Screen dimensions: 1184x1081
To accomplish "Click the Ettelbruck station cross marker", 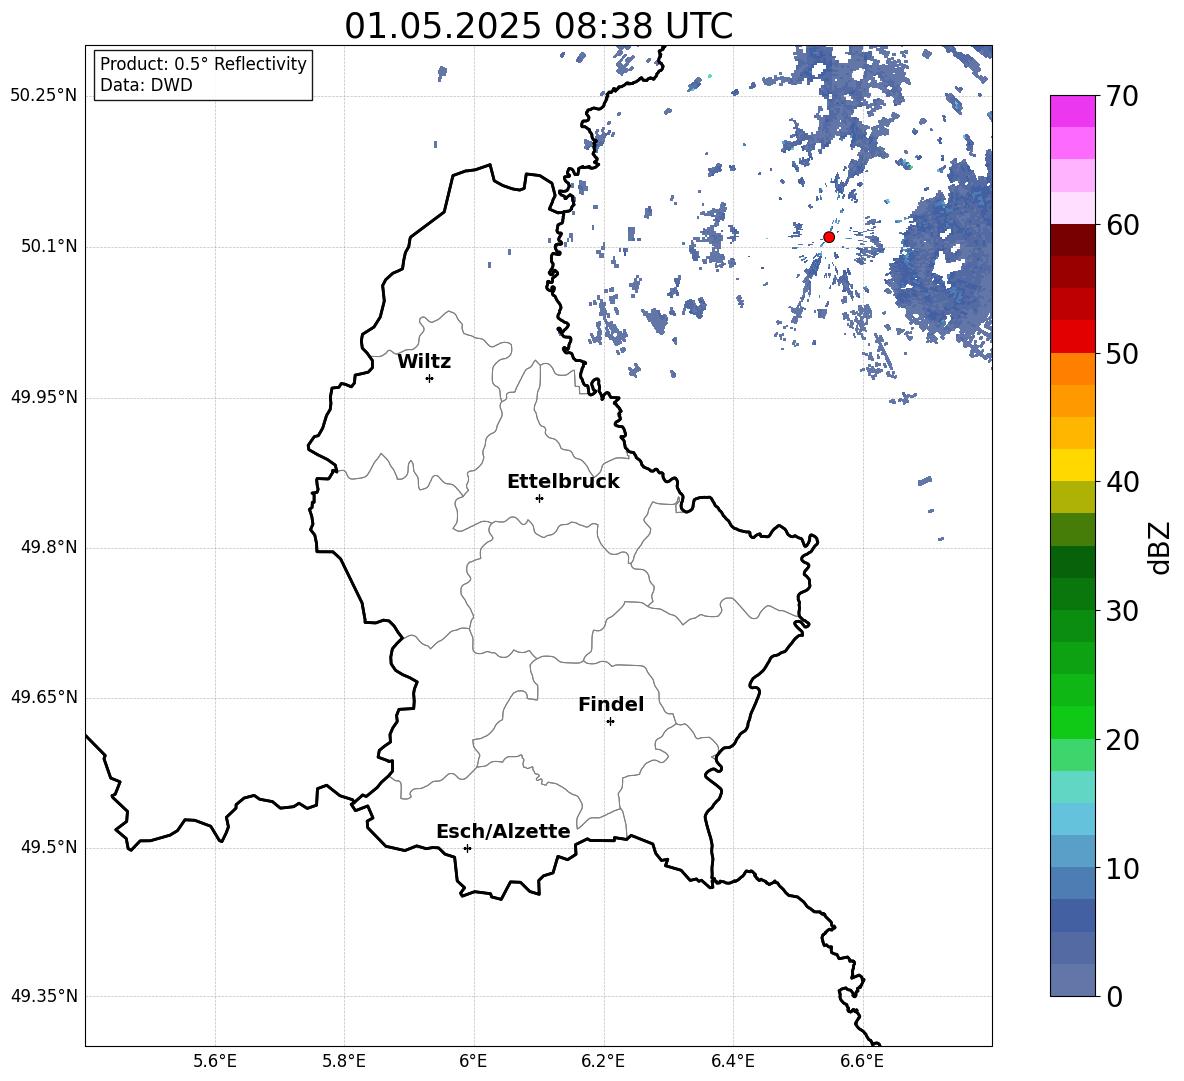I will click(x=539, y=498).
